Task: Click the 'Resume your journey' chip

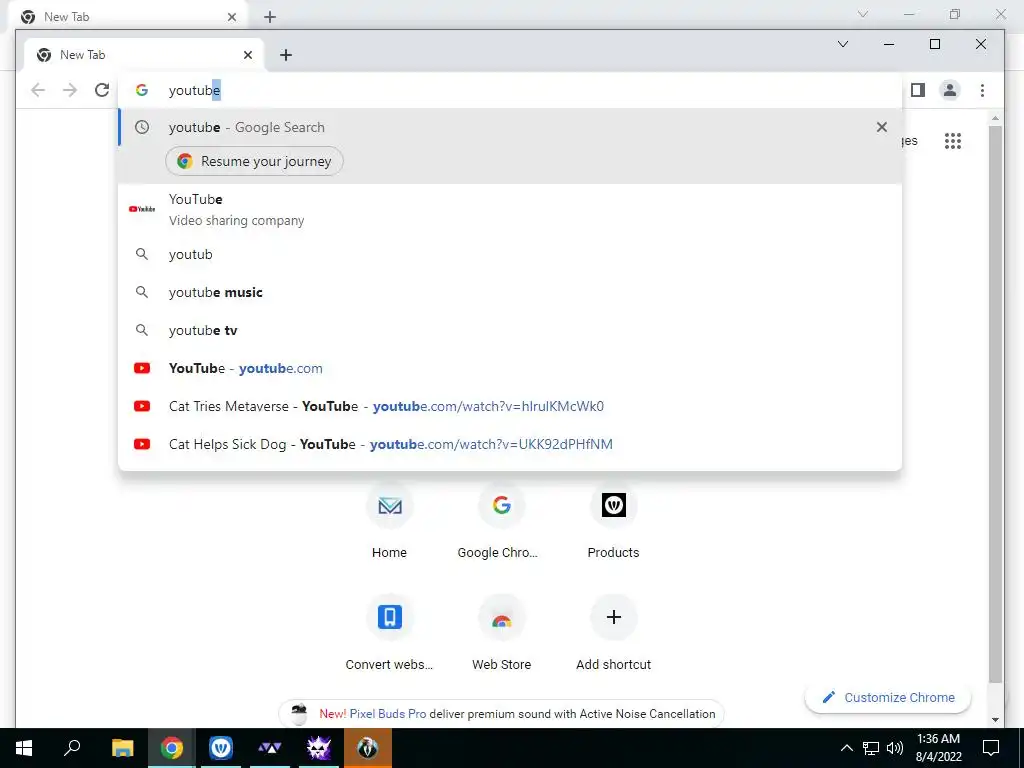Action: pyautogui.click(x=254, y=161)
